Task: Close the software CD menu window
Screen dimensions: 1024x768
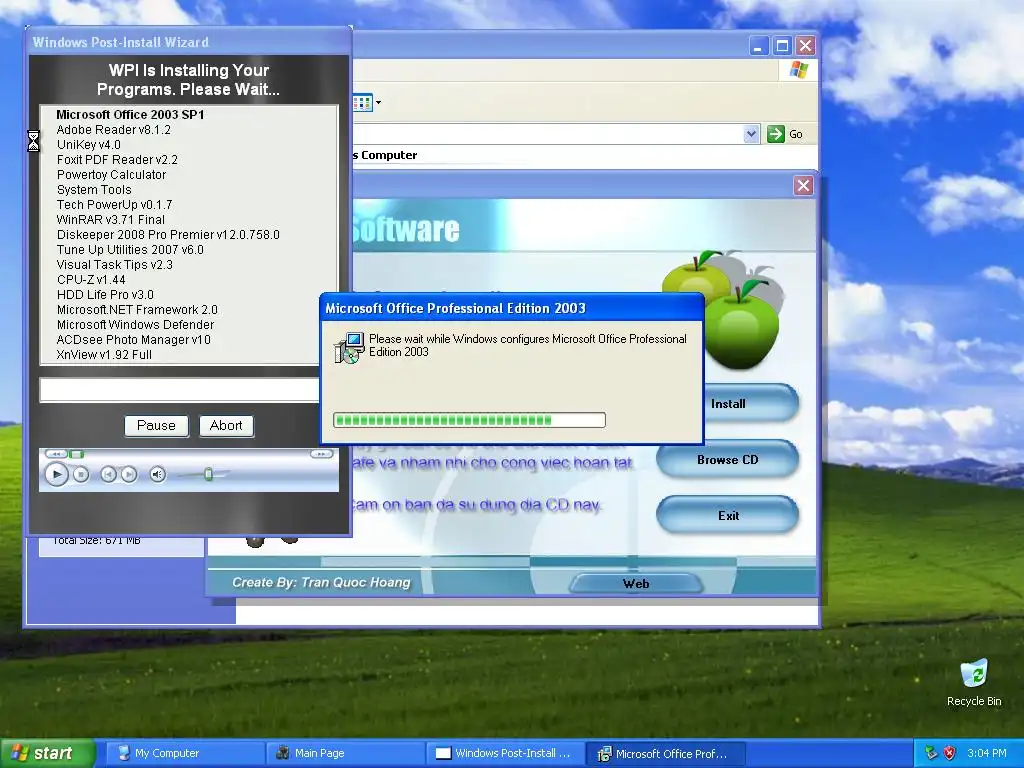Action: pyautogui.click(x=803, y=185)
